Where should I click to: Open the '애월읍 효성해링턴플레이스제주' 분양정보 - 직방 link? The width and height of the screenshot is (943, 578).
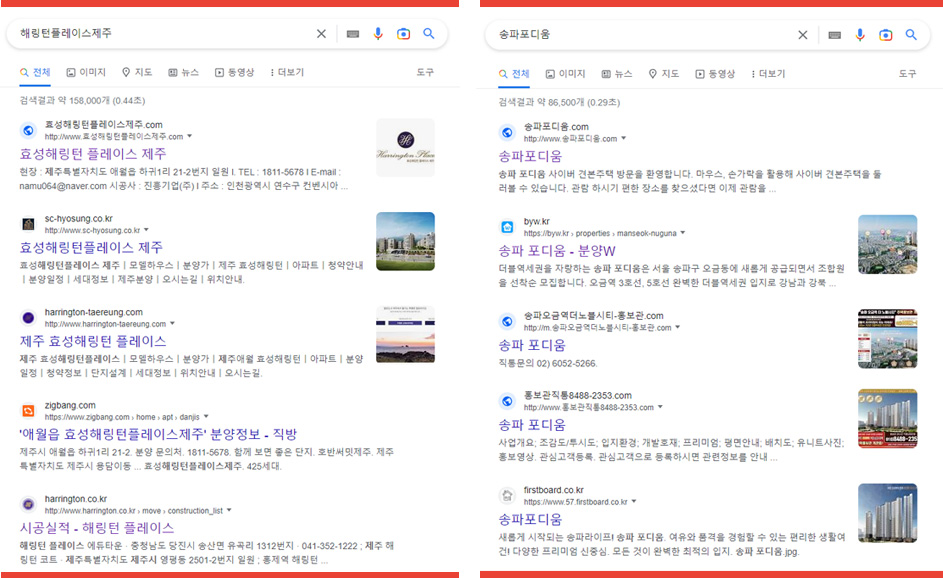tap(159, 434)
